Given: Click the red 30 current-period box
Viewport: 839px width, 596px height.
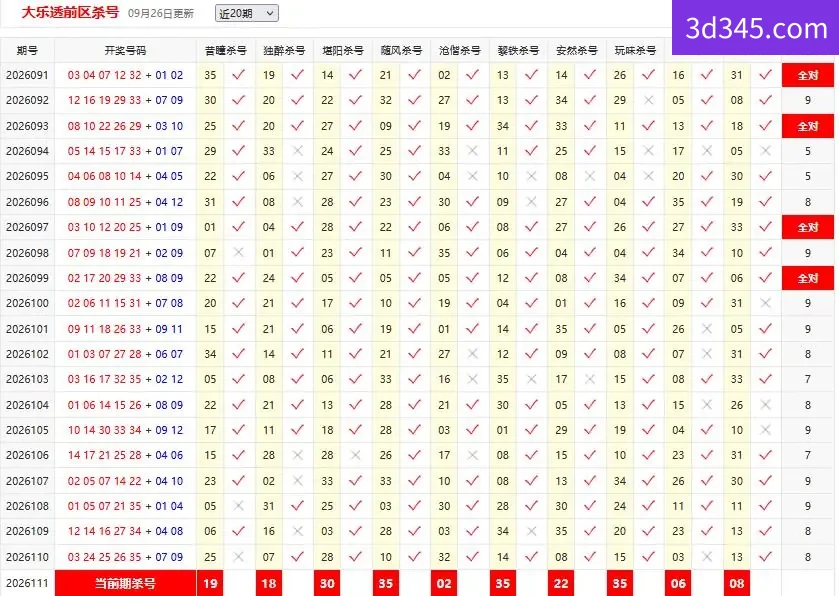Looking at the screenshot, I should click(x=327, y=583).
